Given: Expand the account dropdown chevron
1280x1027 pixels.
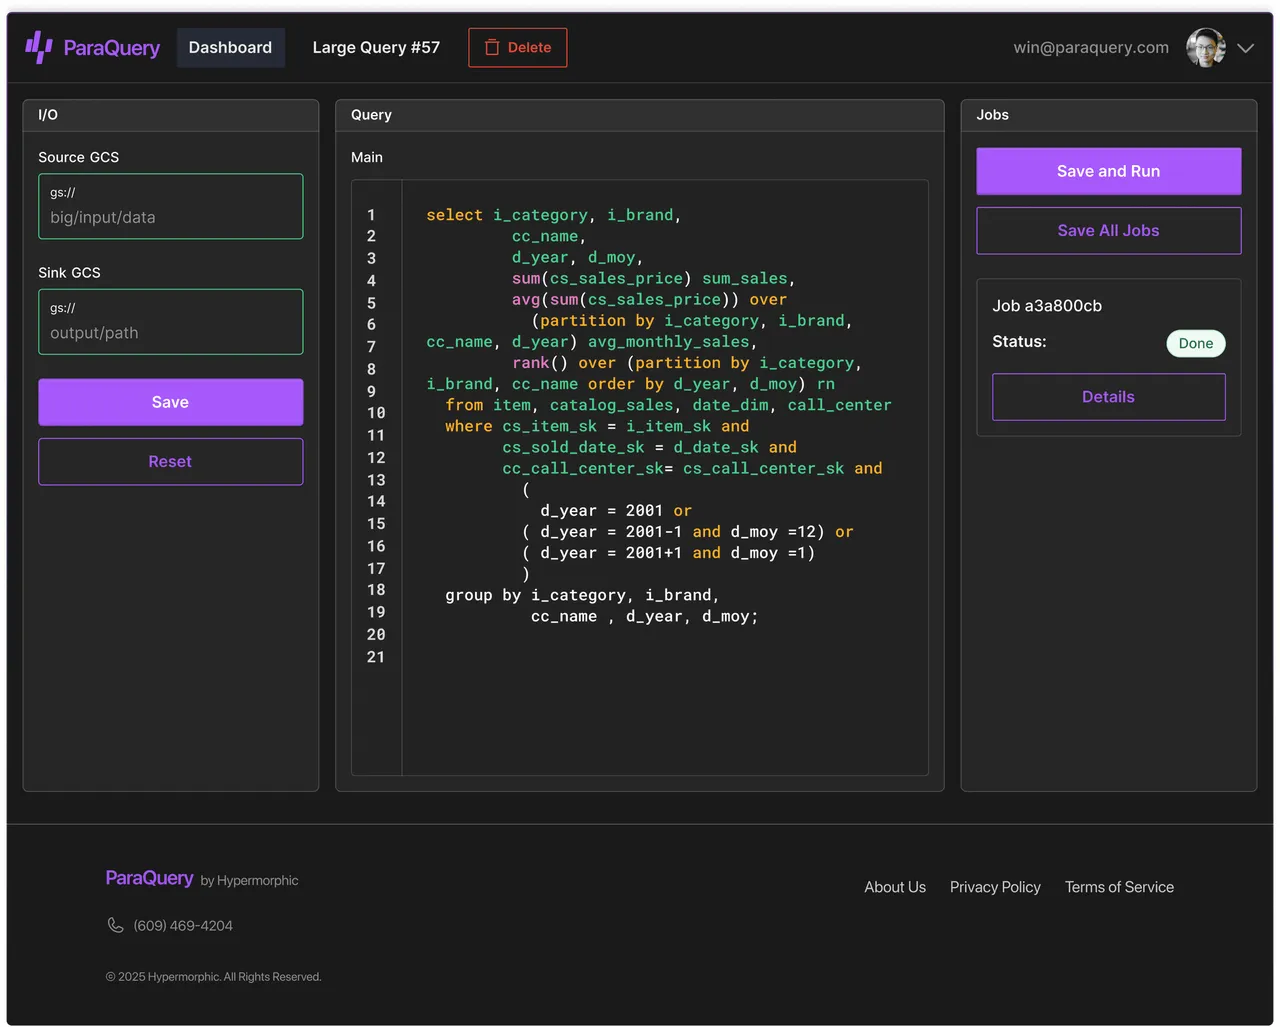Looking at the screenshot, I should (x=1245, y=48).
